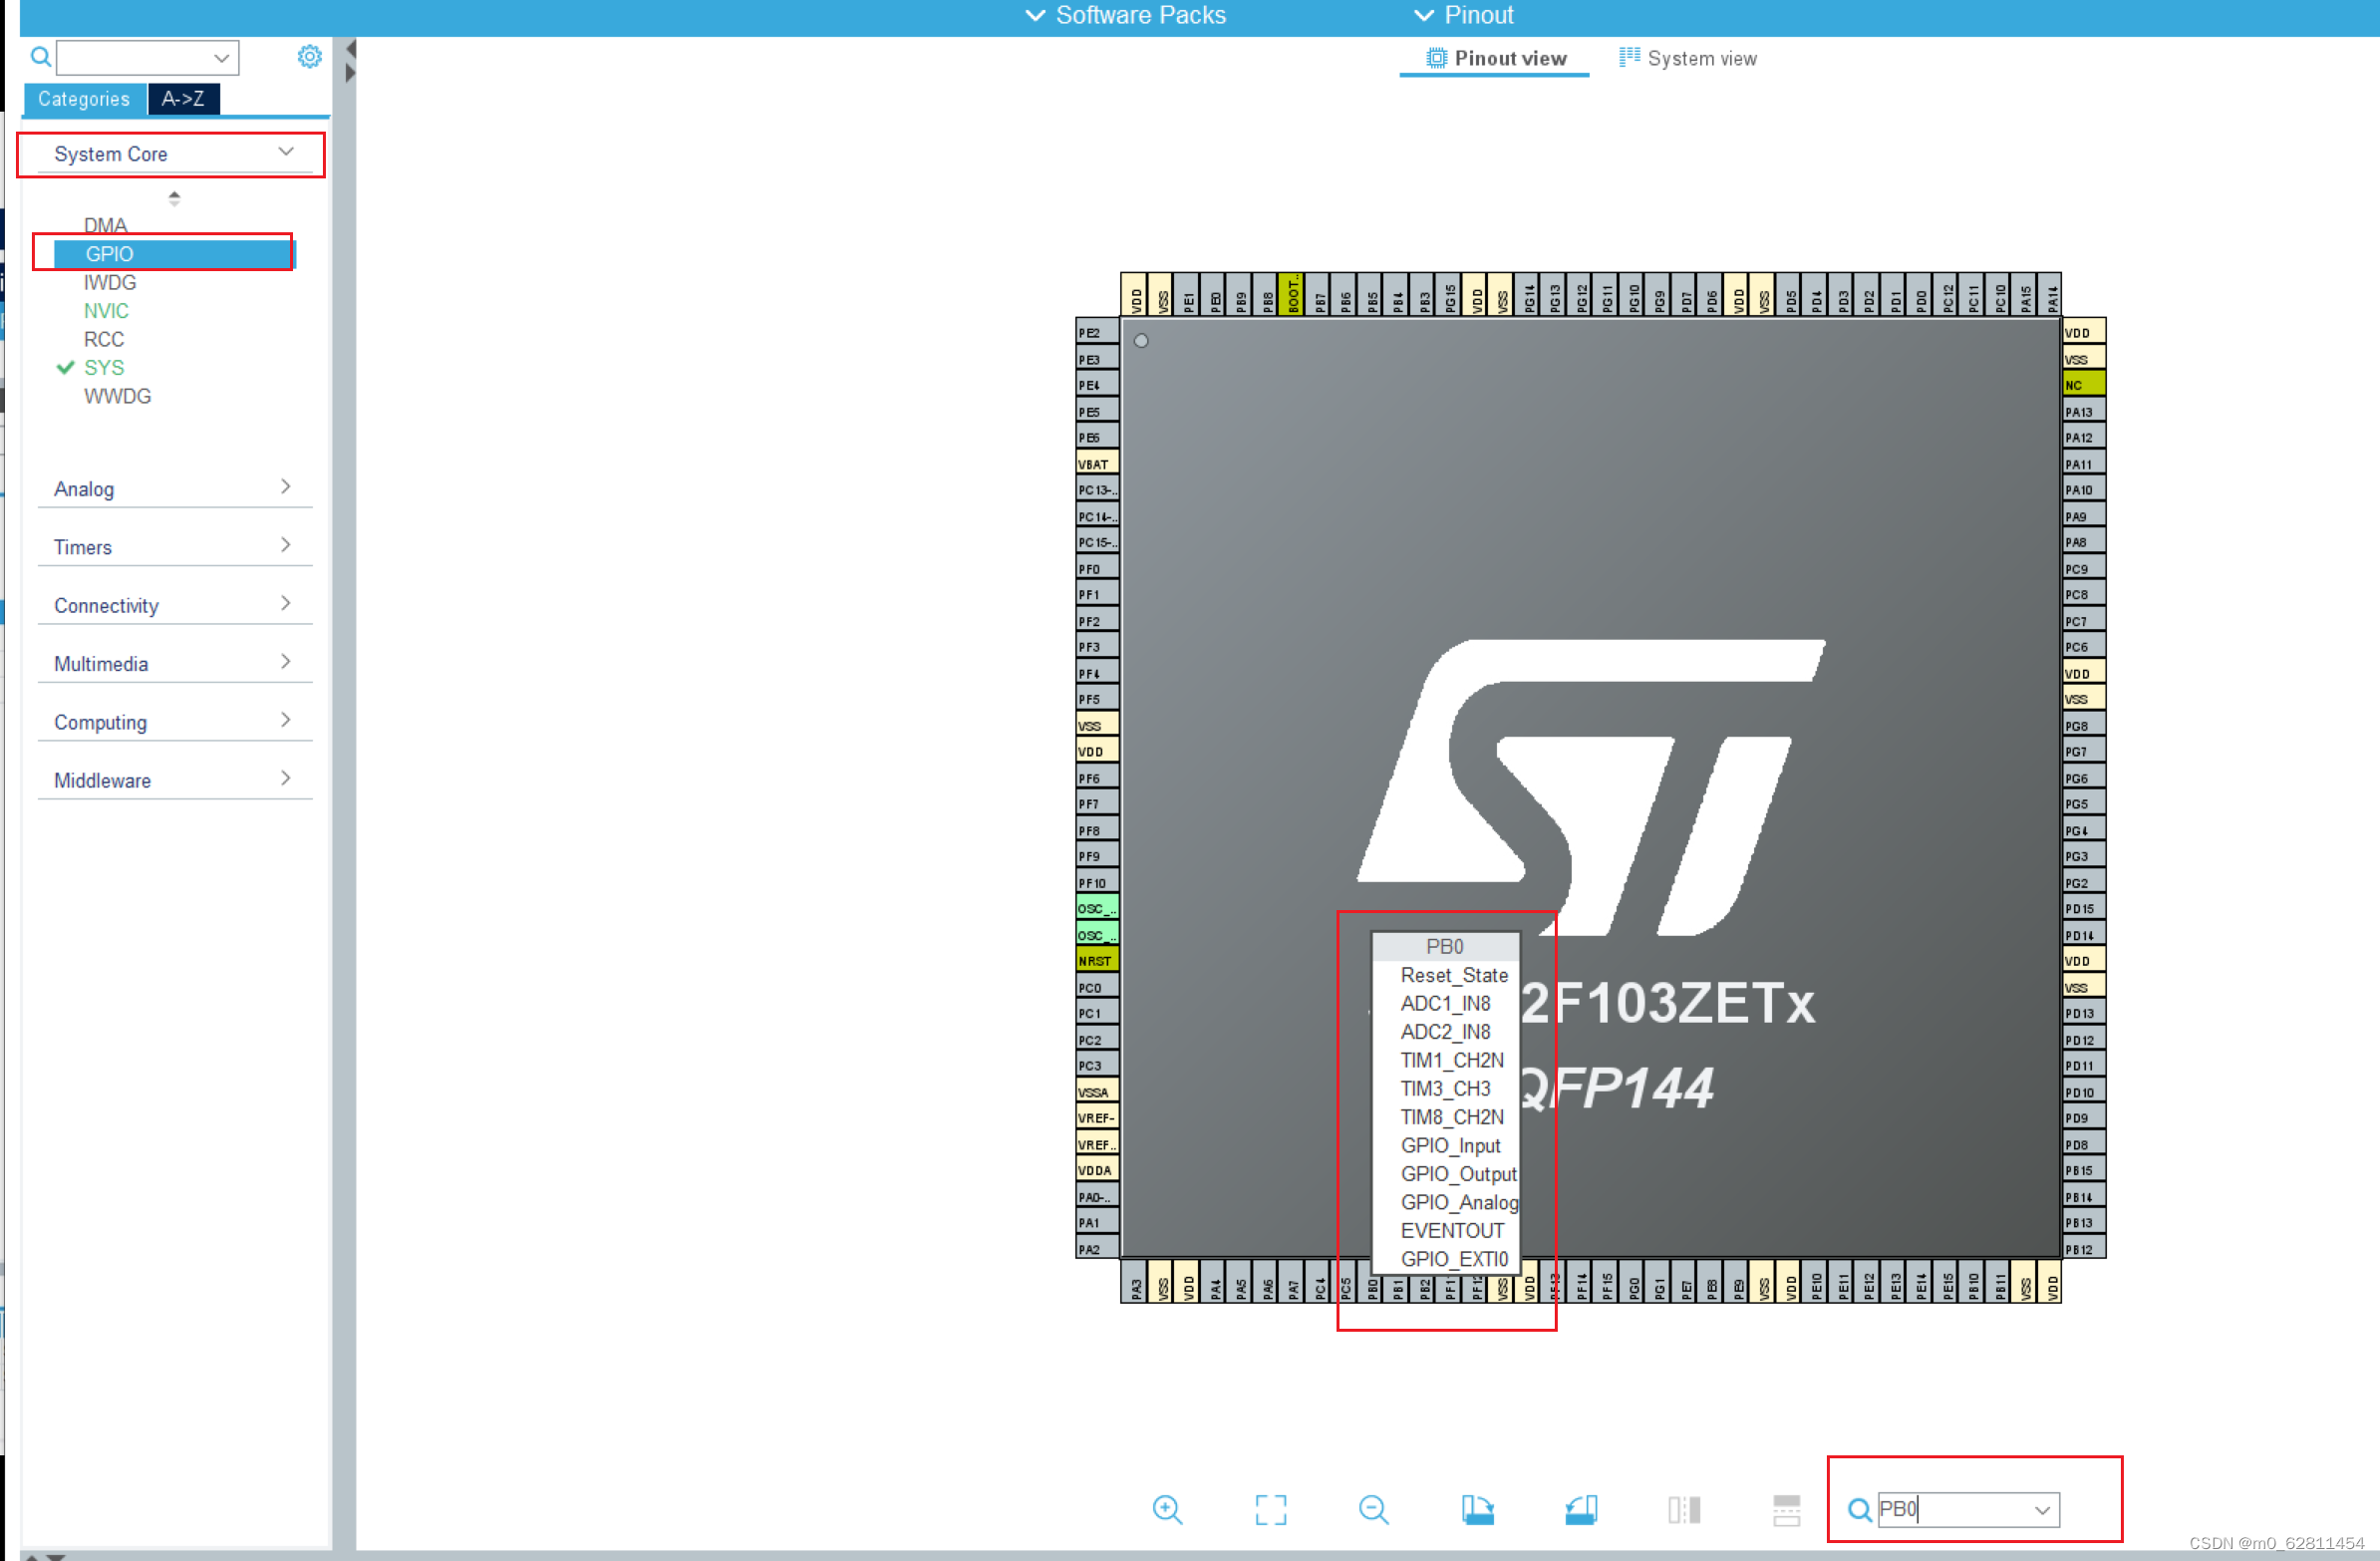This screenshot has height=1561, width=2380.
Task: Click the search magnifier in the left panel
Action: (41, 57)
